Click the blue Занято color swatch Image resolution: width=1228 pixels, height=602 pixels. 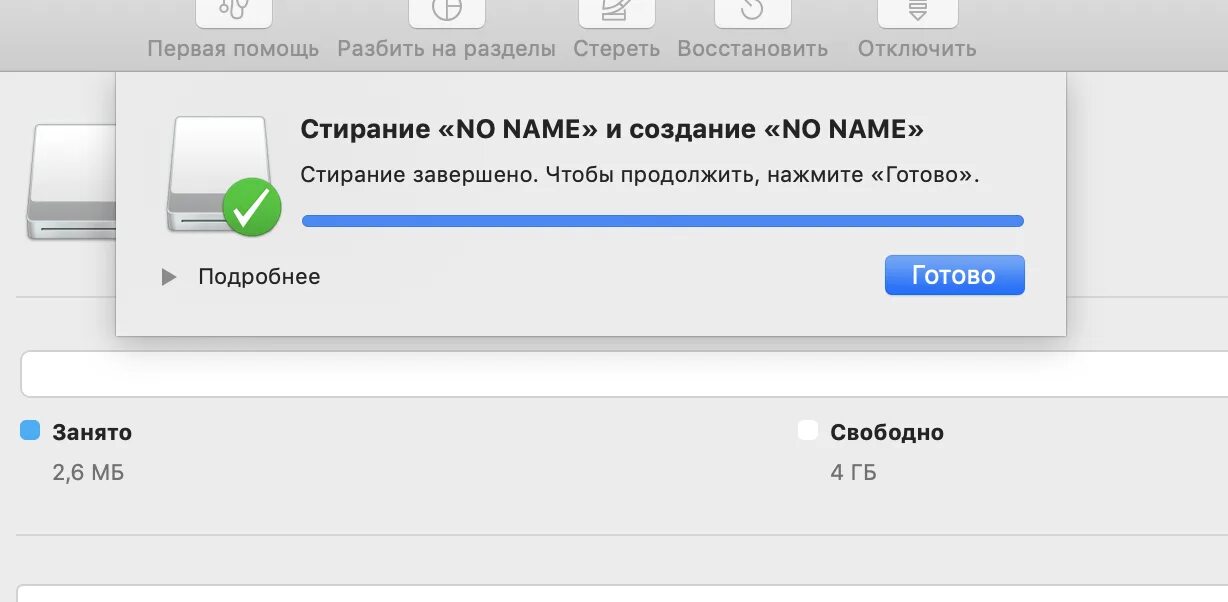coord(30,431)
